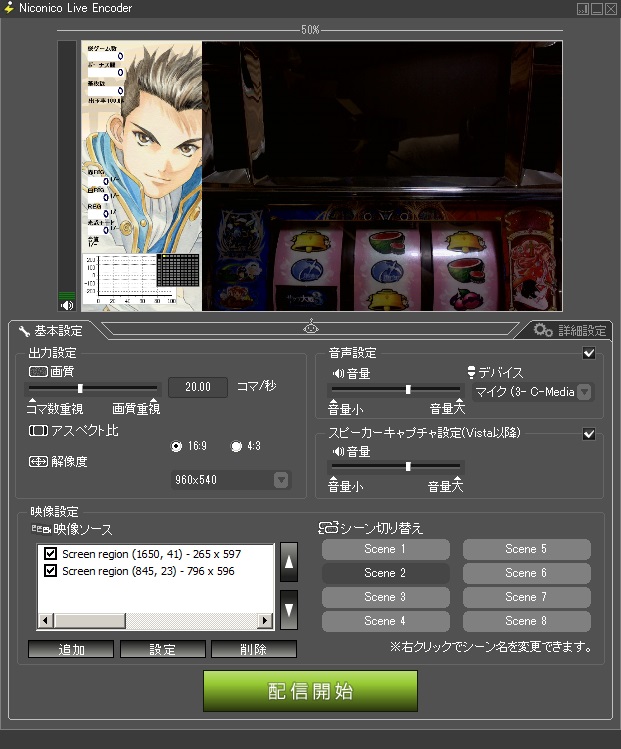This screenshot has width=621, height=749.
Task: Click the アスペクト比 aspect ratio icon
Action: [x=38, y=430]
